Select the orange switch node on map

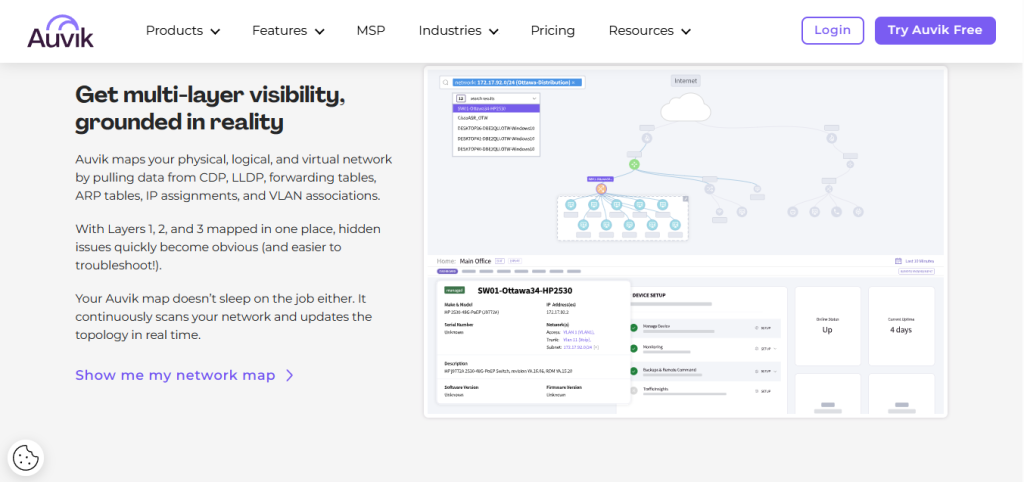601,189
